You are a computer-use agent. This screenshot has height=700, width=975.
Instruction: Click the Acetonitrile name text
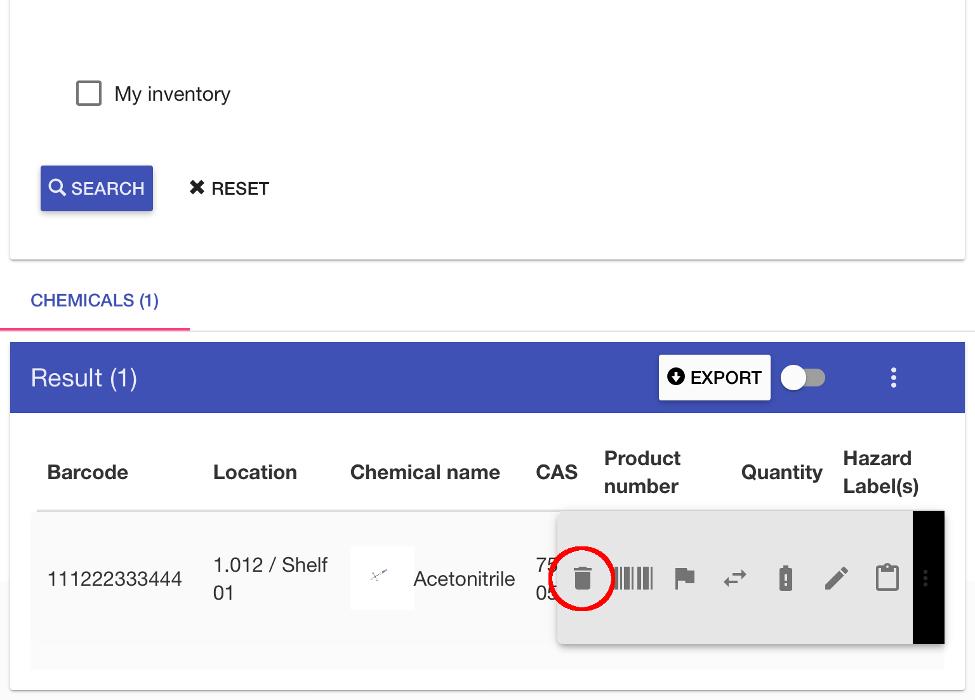[x=464, y=579]
